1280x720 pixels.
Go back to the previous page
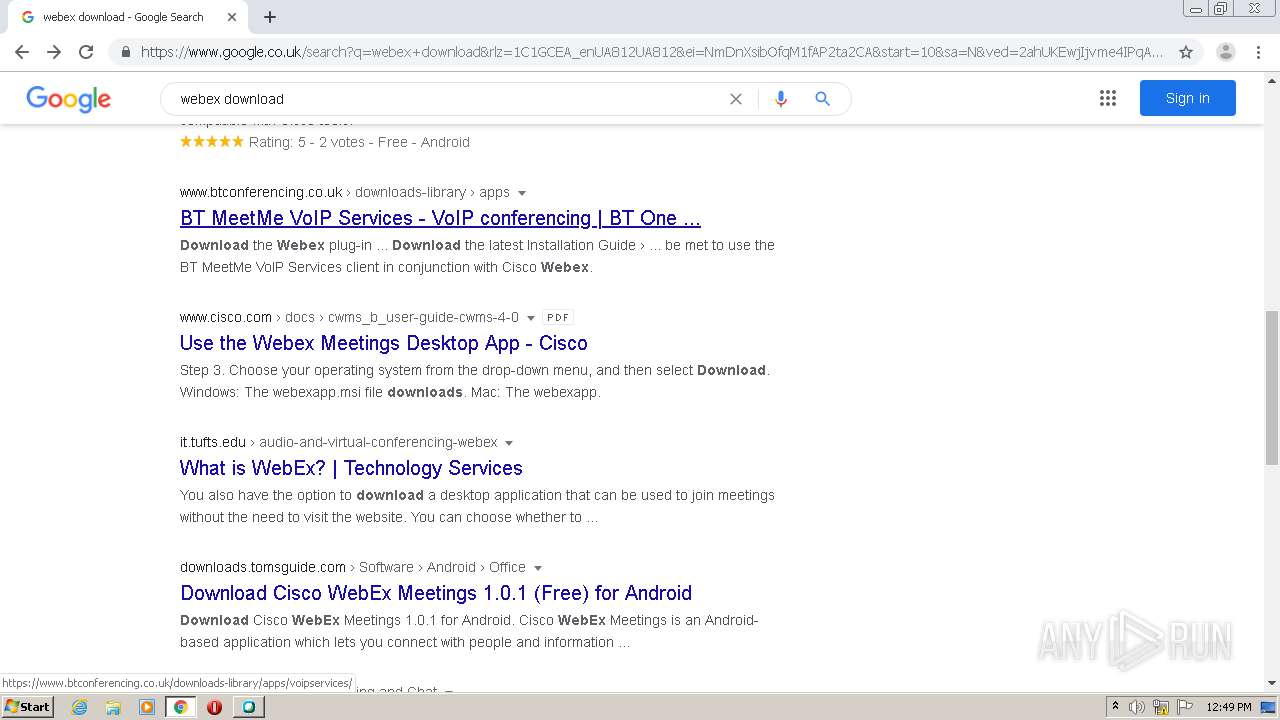tap(22, 52)
